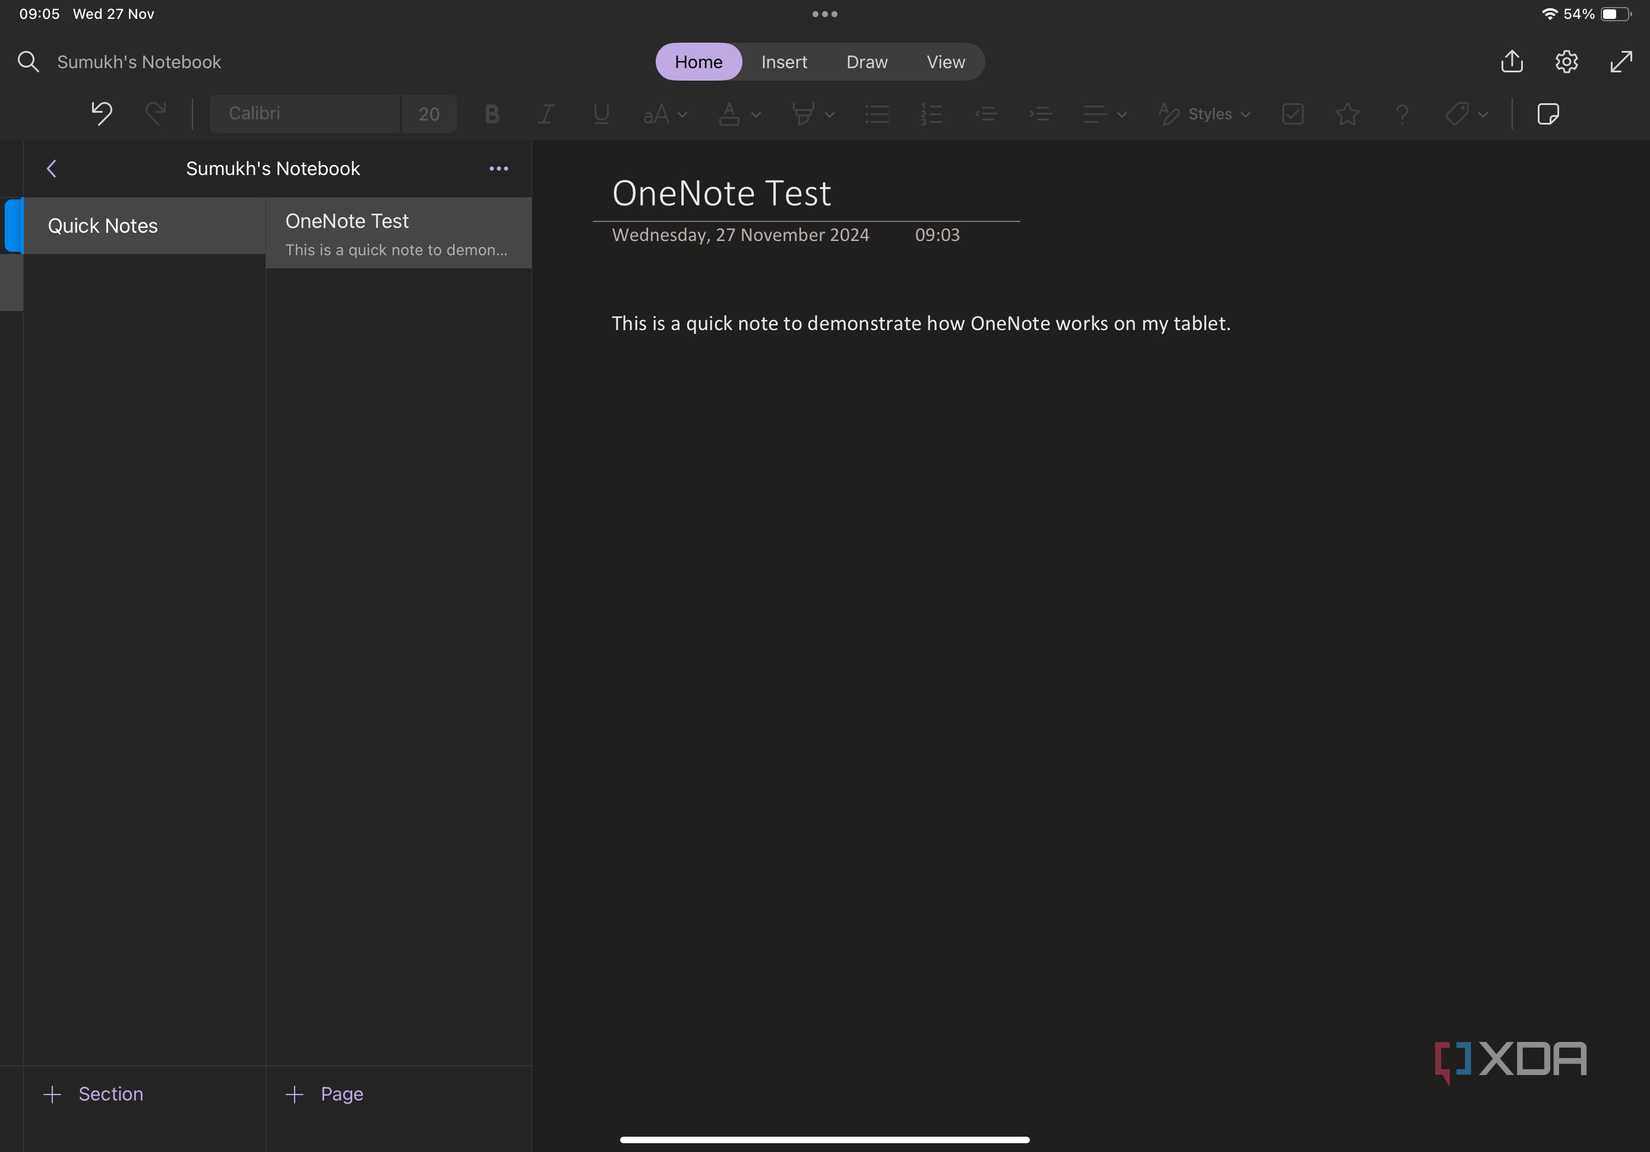Click the OneNote Test page title

pyautogui.click(x=721, y=193)
